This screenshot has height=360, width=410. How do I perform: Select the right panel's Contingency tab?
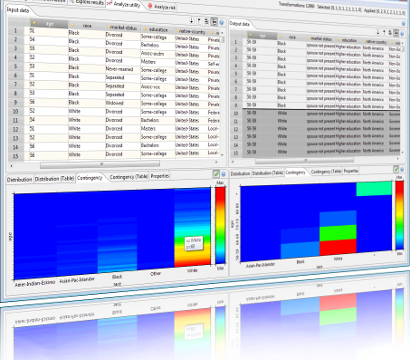295,172
